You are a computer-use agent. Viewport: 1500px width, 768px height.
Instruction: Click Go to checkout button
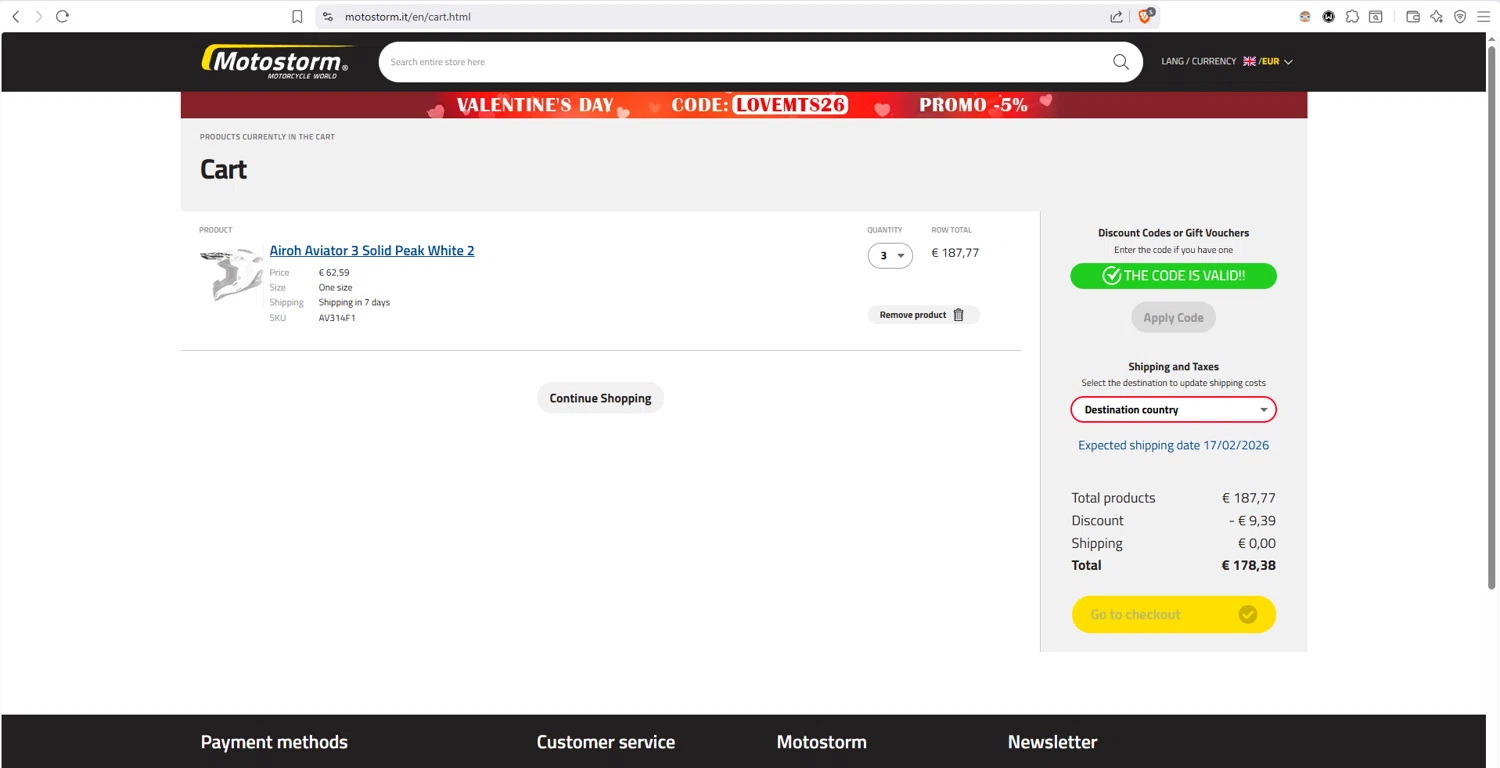[1173, 614]
